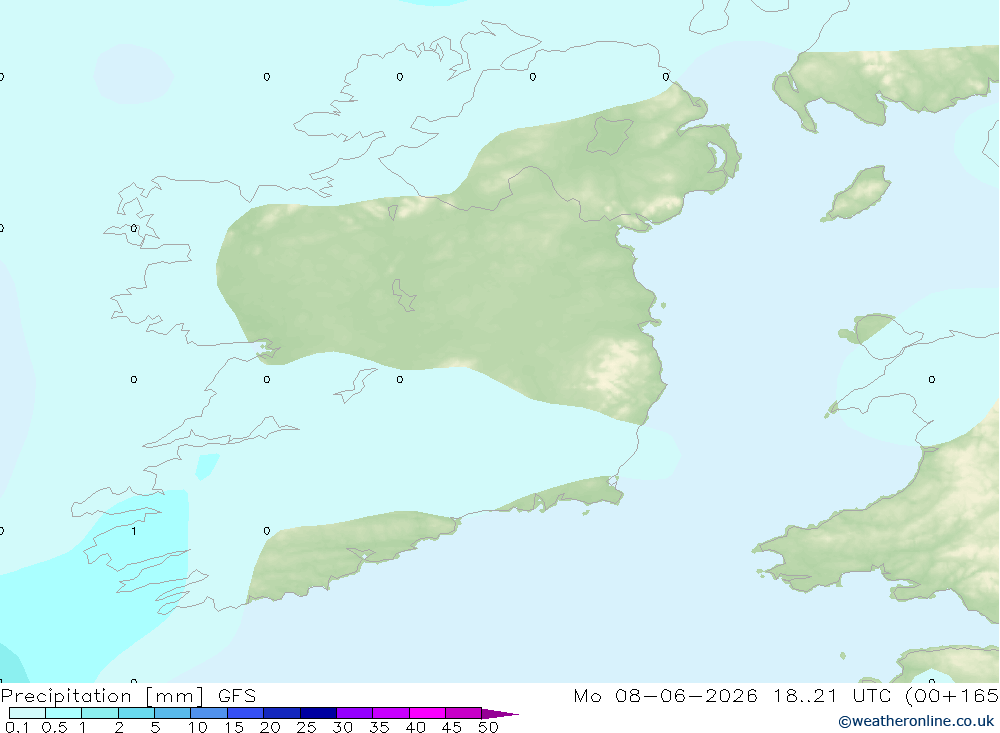Pick the 35–40 mm purple legend swatch
Viewport: 1000px width, 733px height.
coord(391,713)
